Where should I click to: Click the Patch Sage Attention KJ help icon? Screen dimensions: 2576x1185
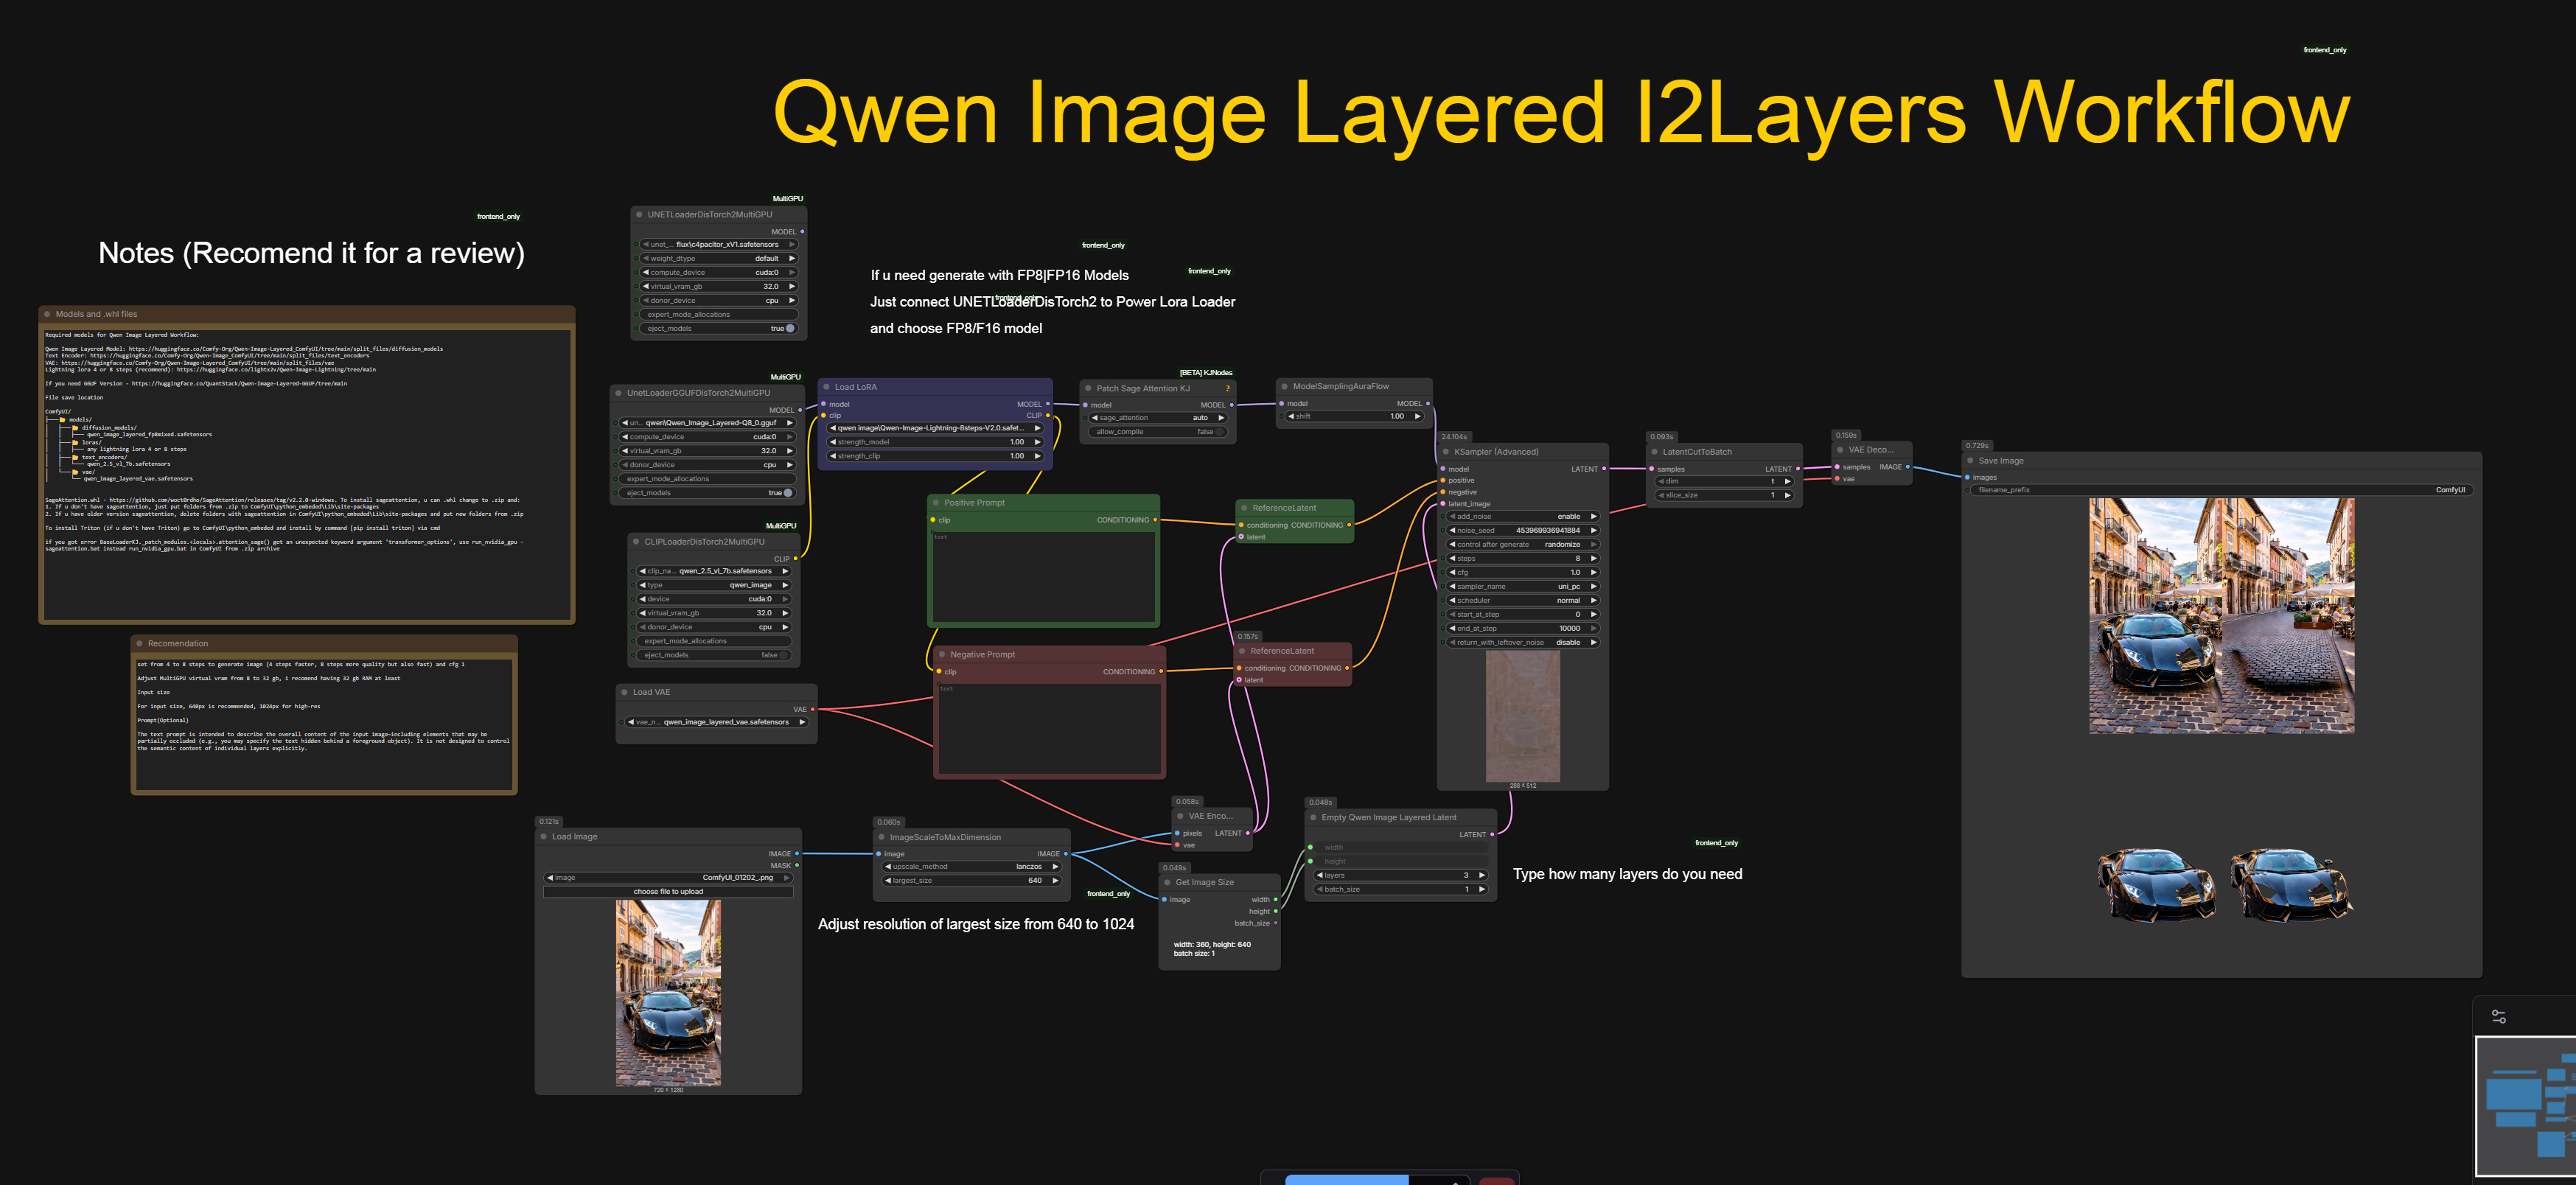(1227, 389)
